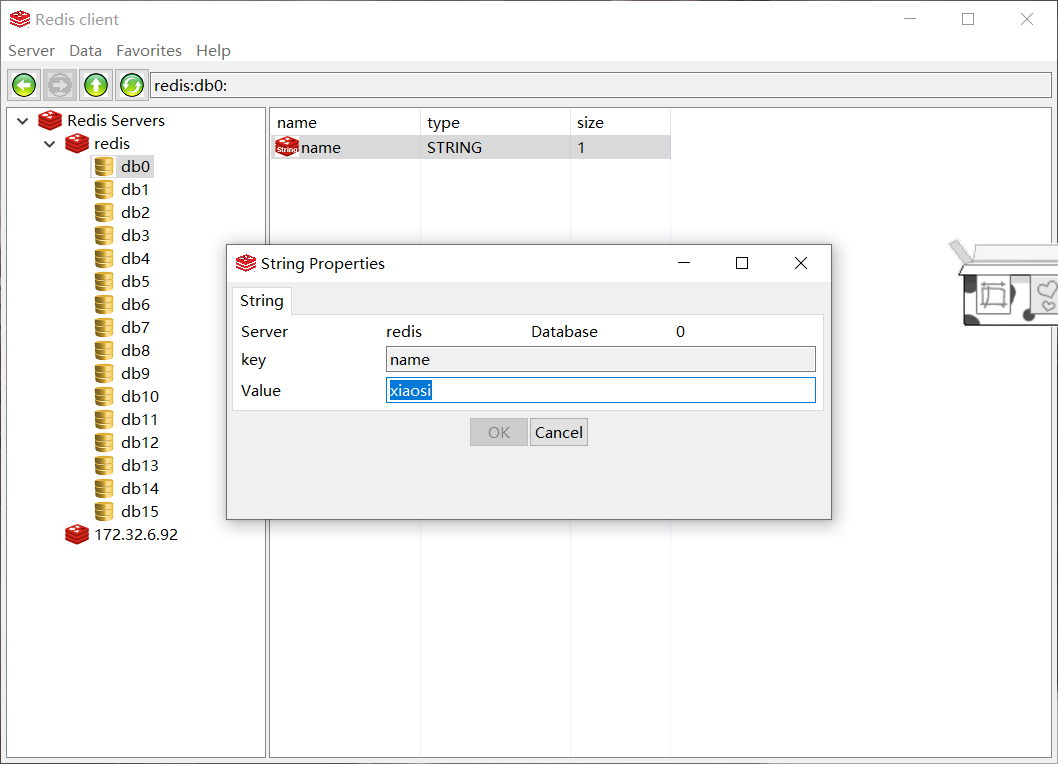Click the db4 database icon

click(x=104, y=258)
